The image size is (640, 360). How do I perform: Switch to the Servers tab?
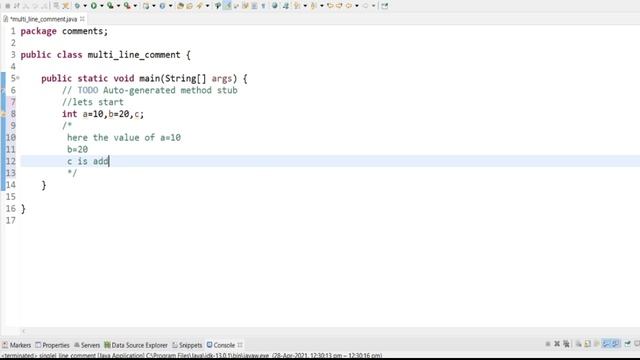87,345
